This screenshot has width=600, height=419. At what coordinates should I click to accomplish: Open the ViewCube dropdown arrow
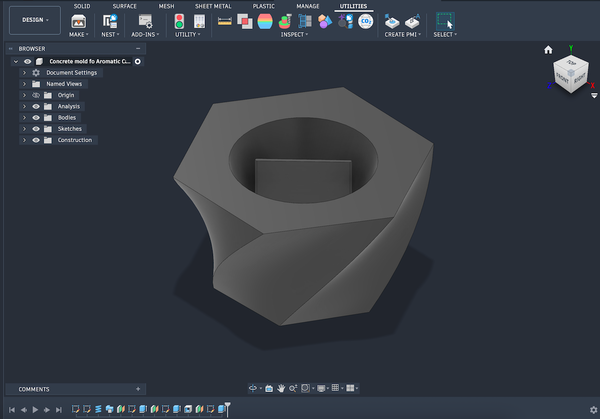[594, 96]
